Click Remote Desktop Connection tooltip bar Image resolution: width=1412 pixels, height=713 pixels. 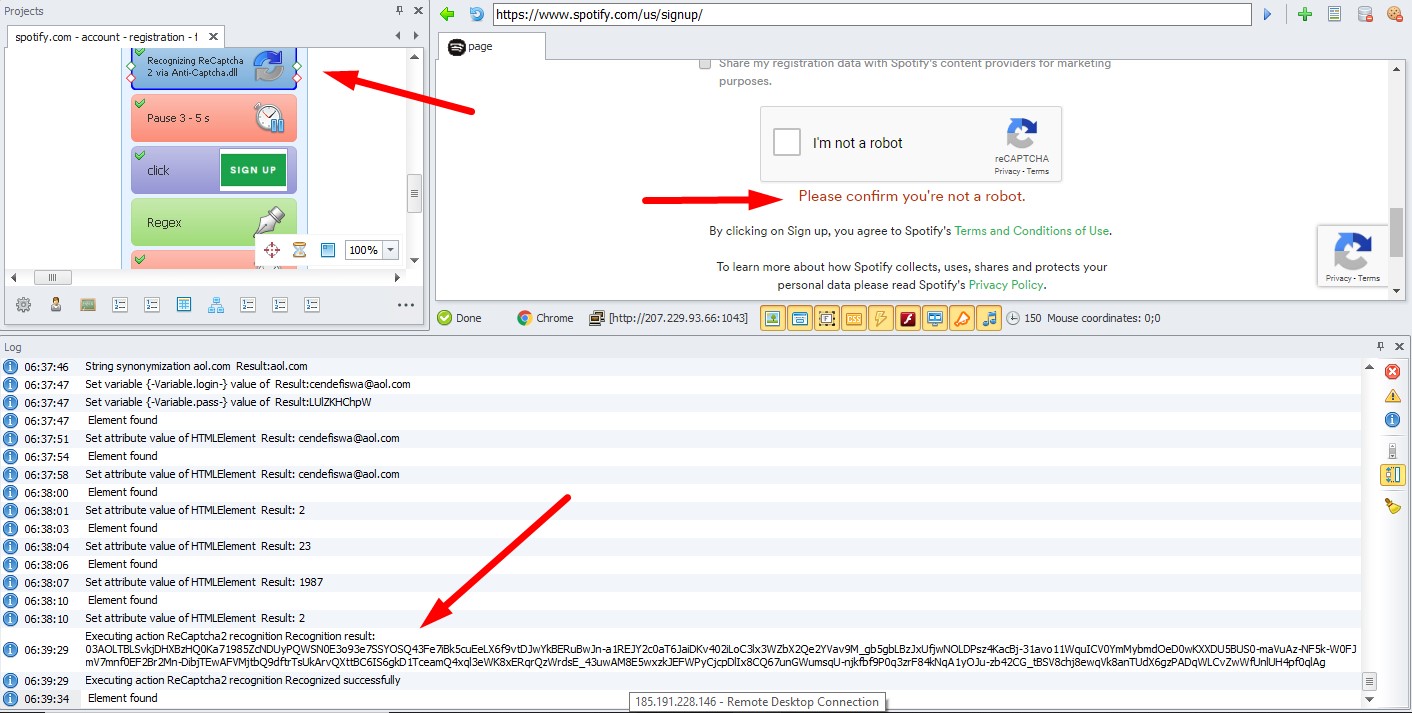click(757, 702)
